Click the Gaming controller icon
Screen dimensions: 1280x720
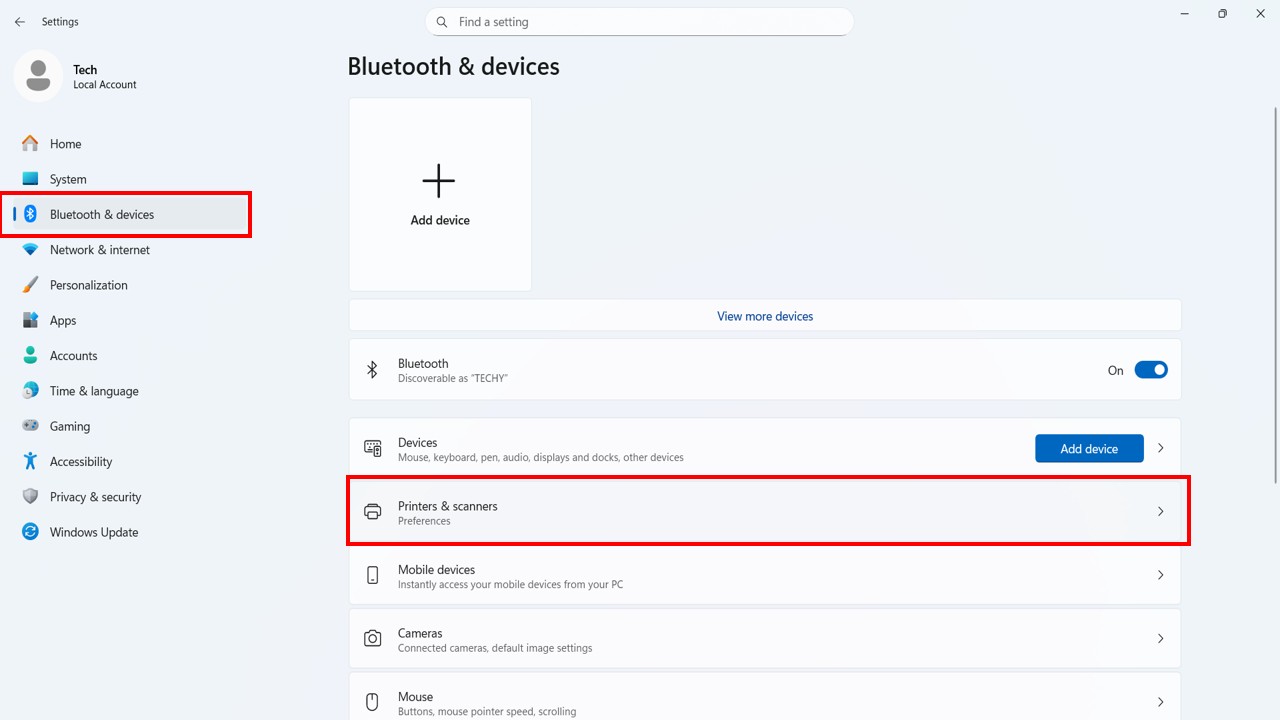30,426
